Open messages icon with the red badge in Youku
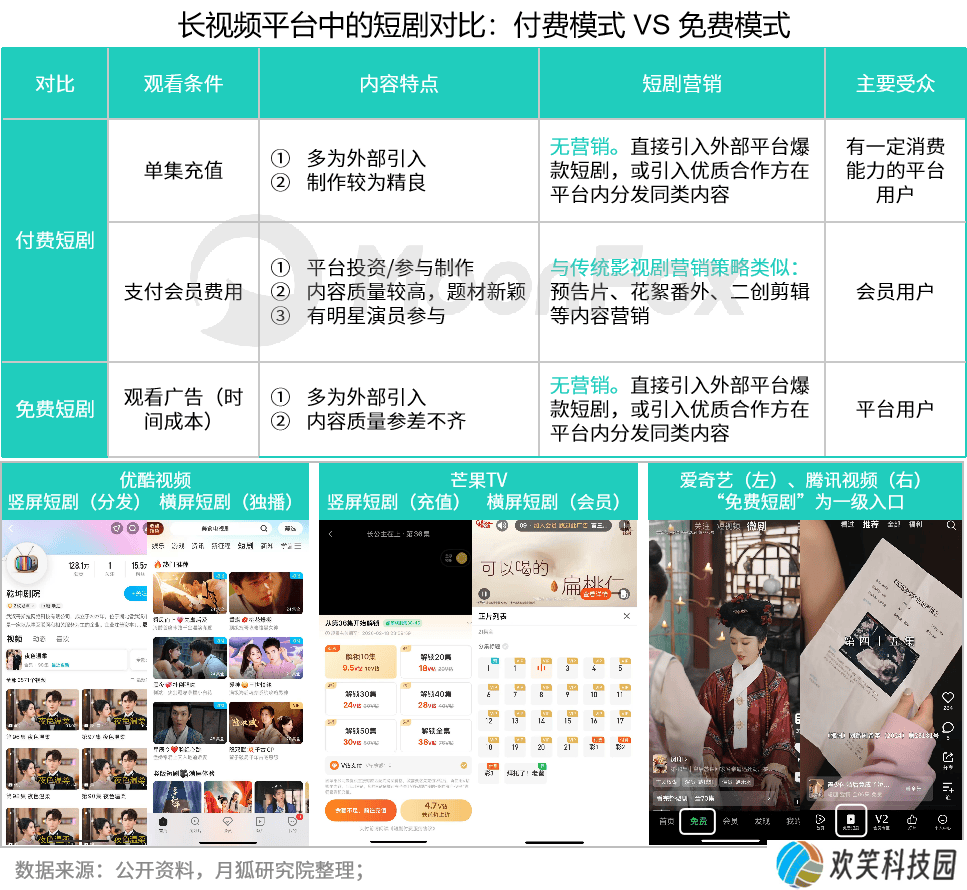Image resolution: width=967 pixels, height=890 pixels. 293,821
